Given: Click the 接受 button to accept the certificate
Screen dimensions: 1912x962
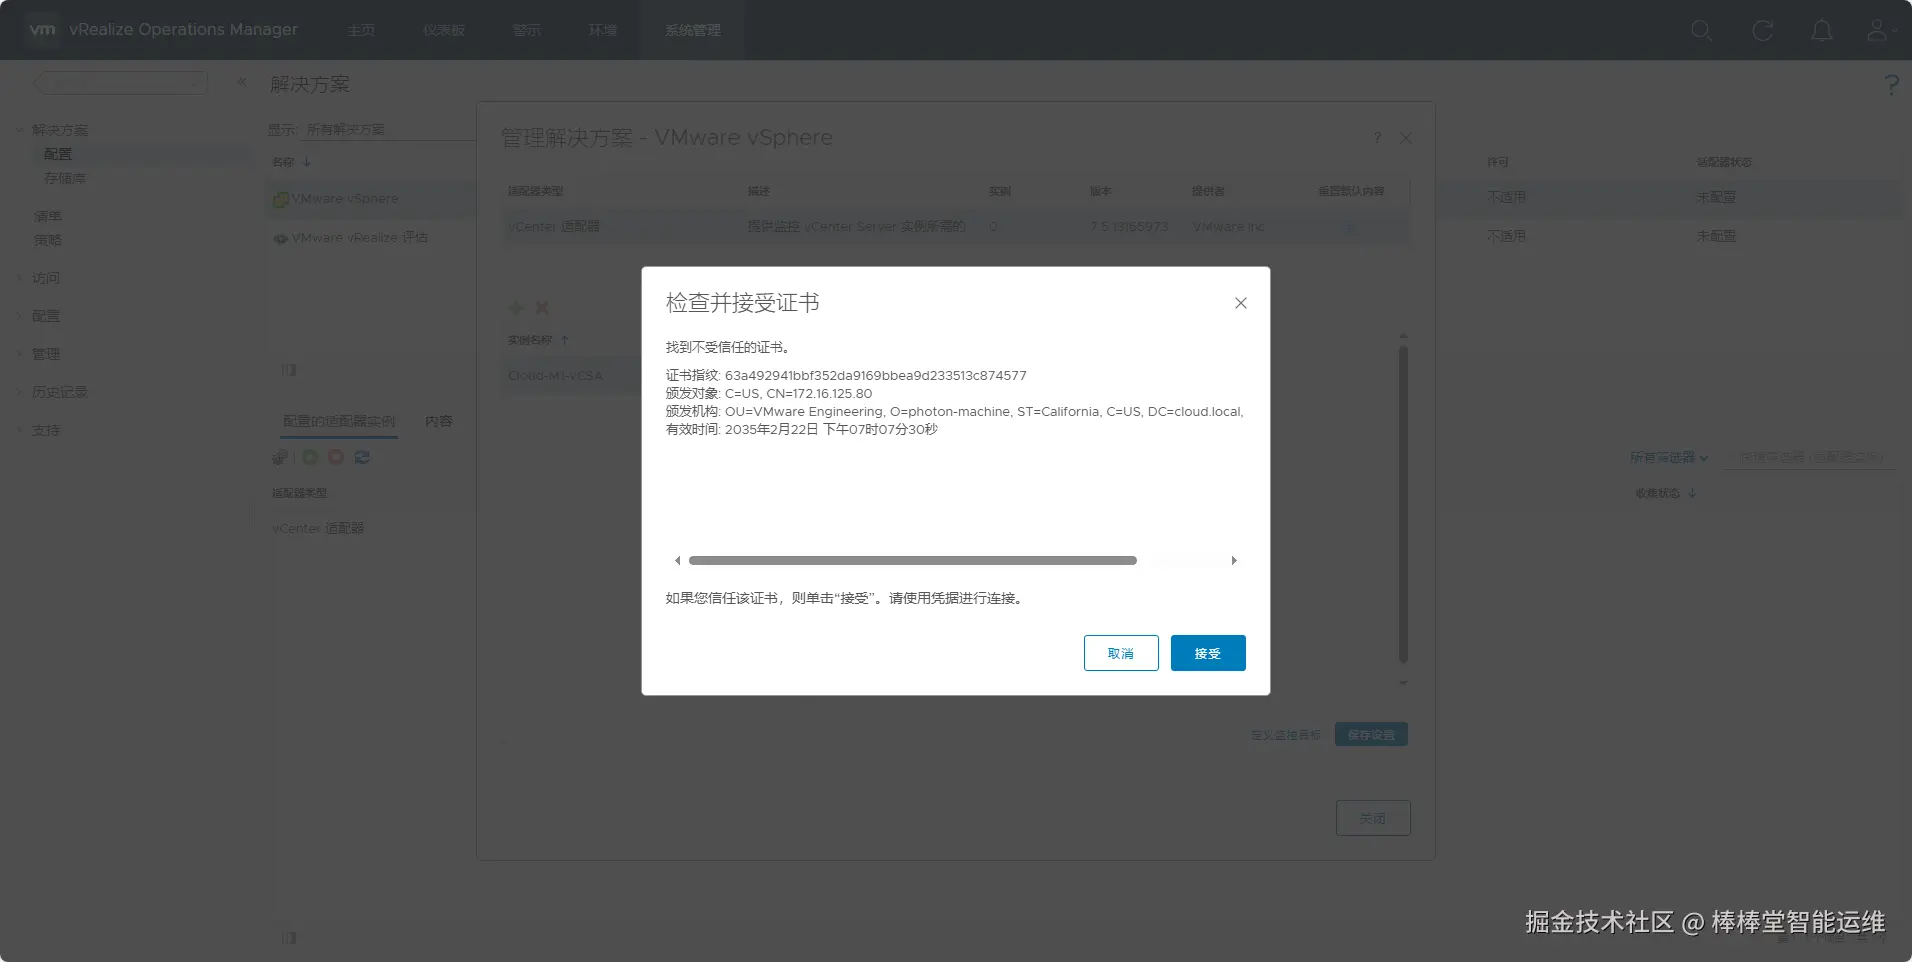Looking at the screenshot, I should [1208, 653].
